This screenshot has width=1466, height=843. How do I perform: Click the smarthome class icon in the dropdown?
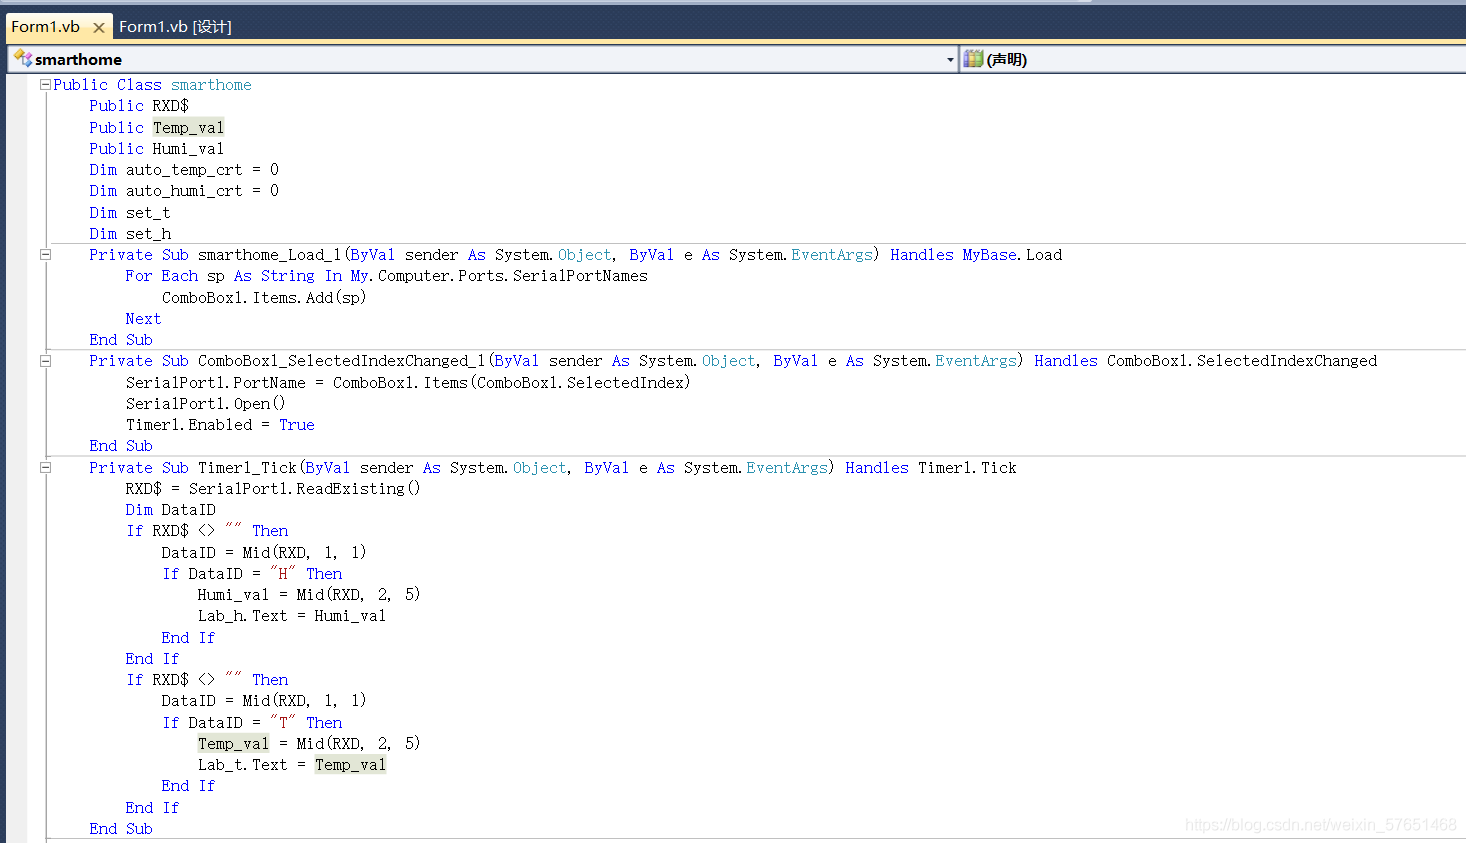22,59
